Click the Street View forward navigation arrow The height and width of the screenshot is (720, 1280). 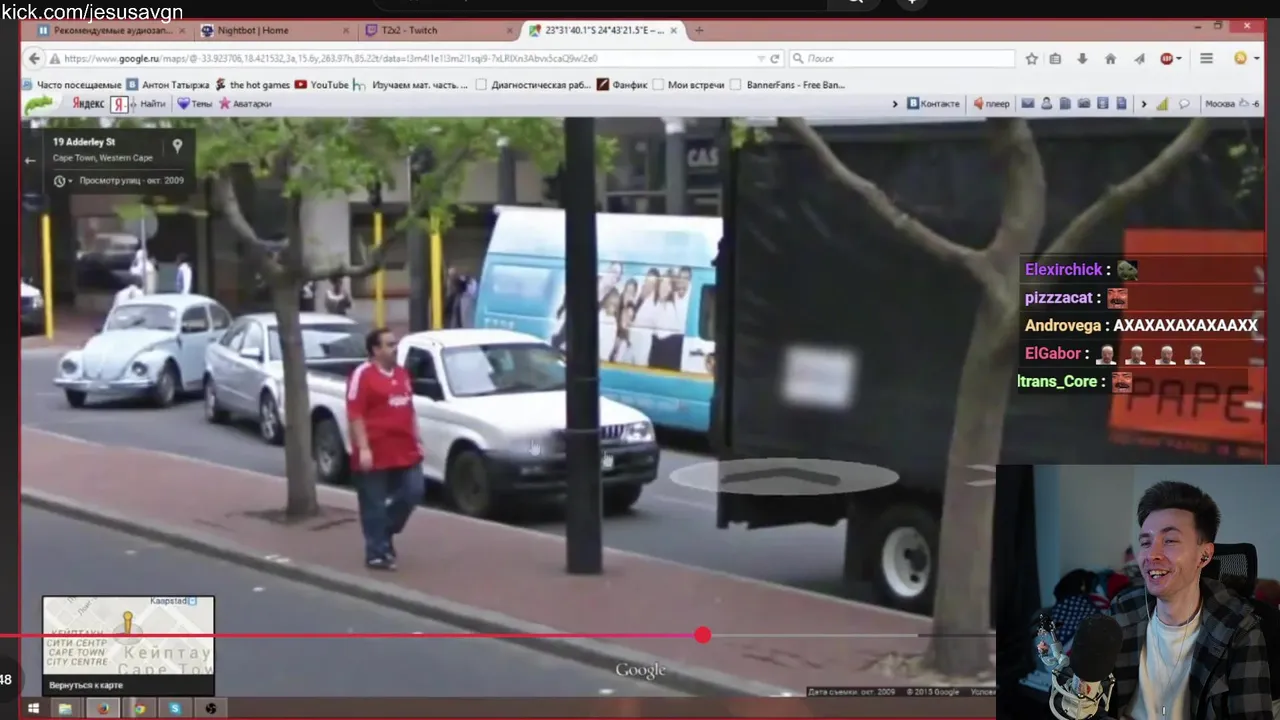pyautogui.click(x=783, y=478)
